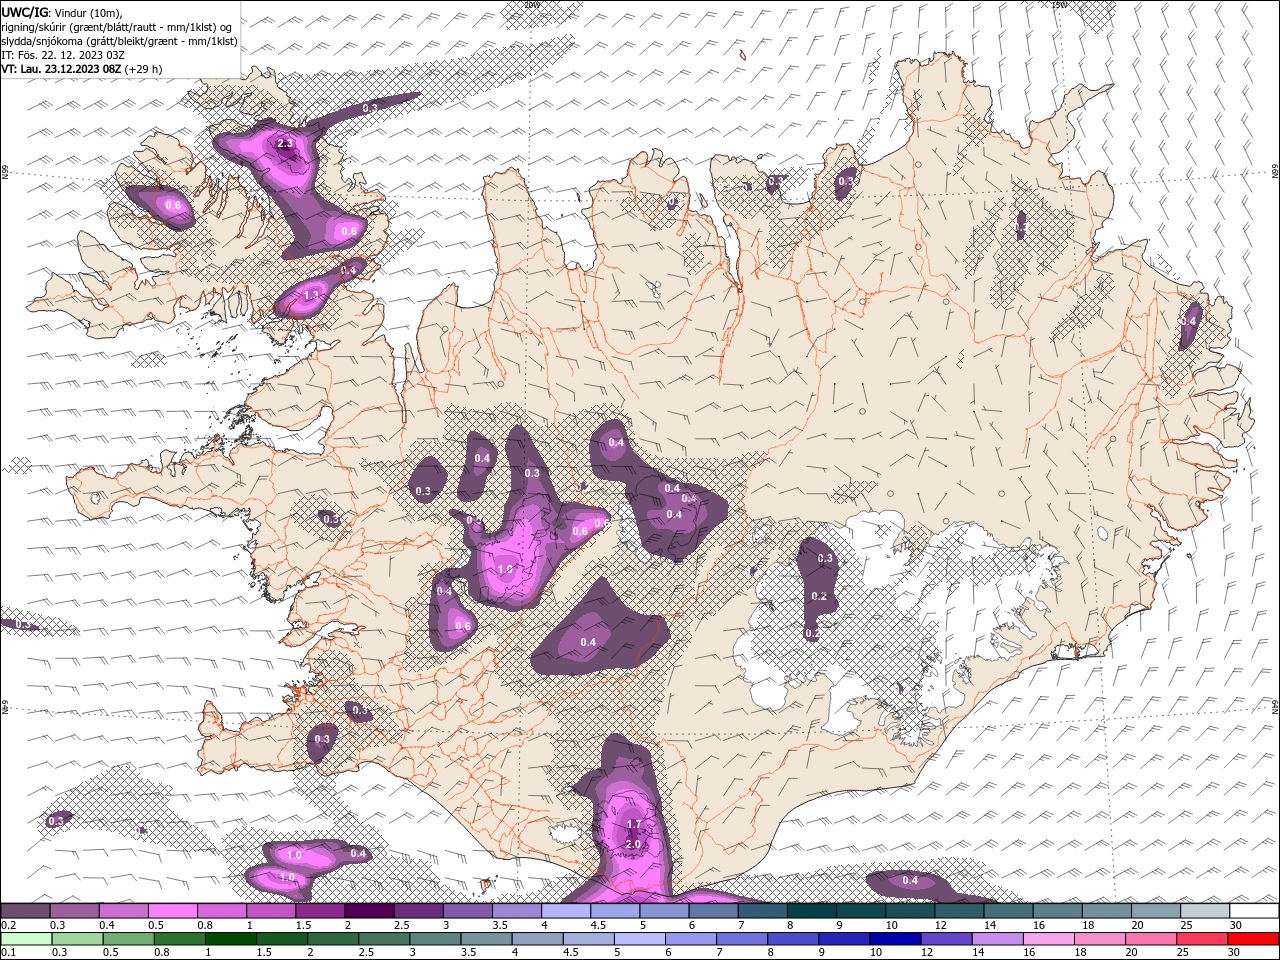
Task: Click the 1.3 snowfall value on the map
Action: (311, 296)
